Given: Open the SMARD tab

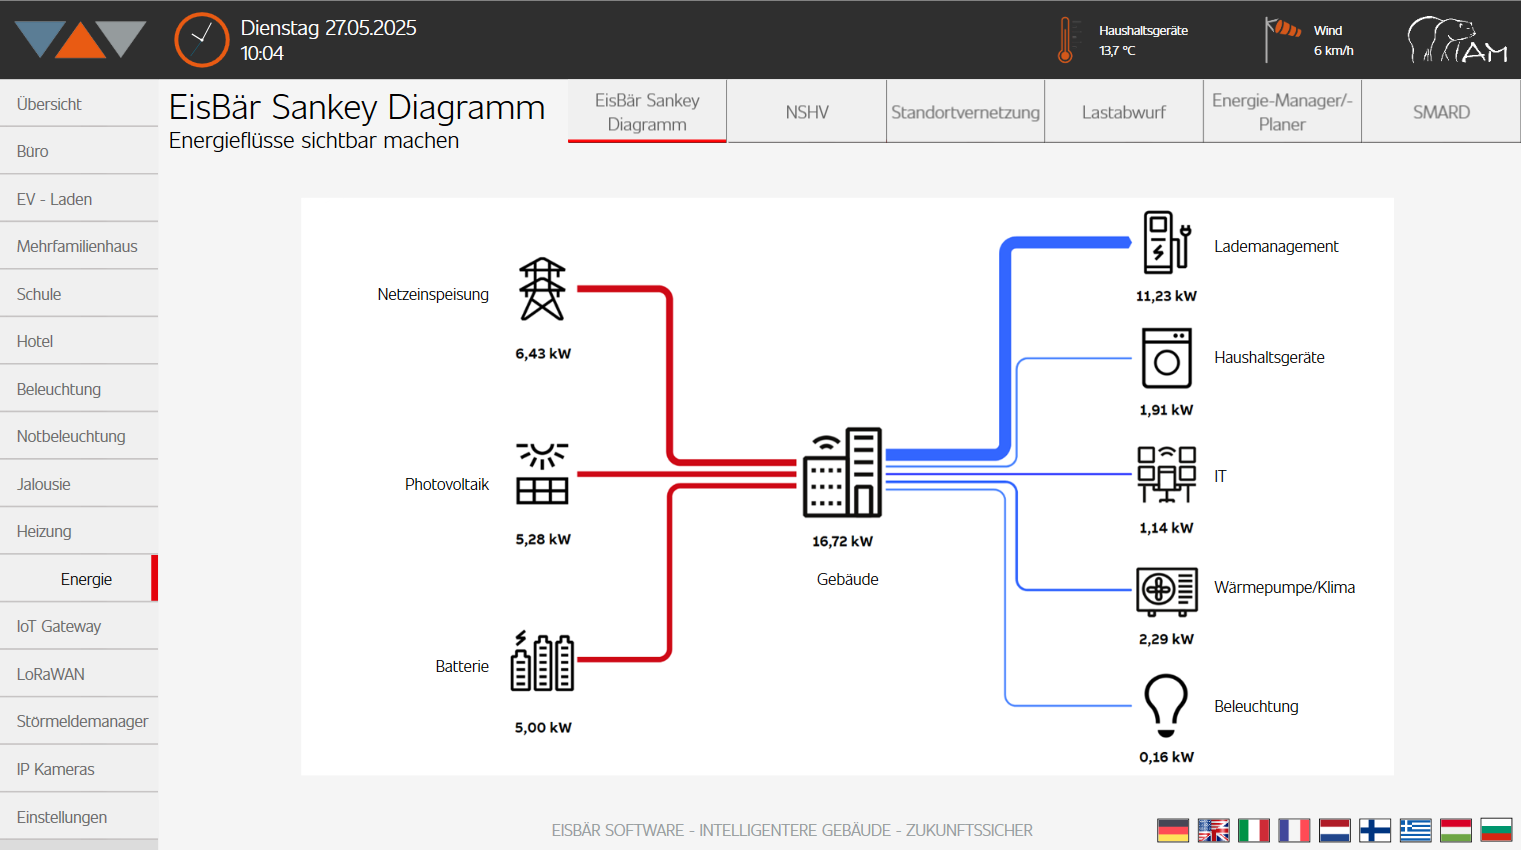Looking at the screenshot, I should point(1441,112).
